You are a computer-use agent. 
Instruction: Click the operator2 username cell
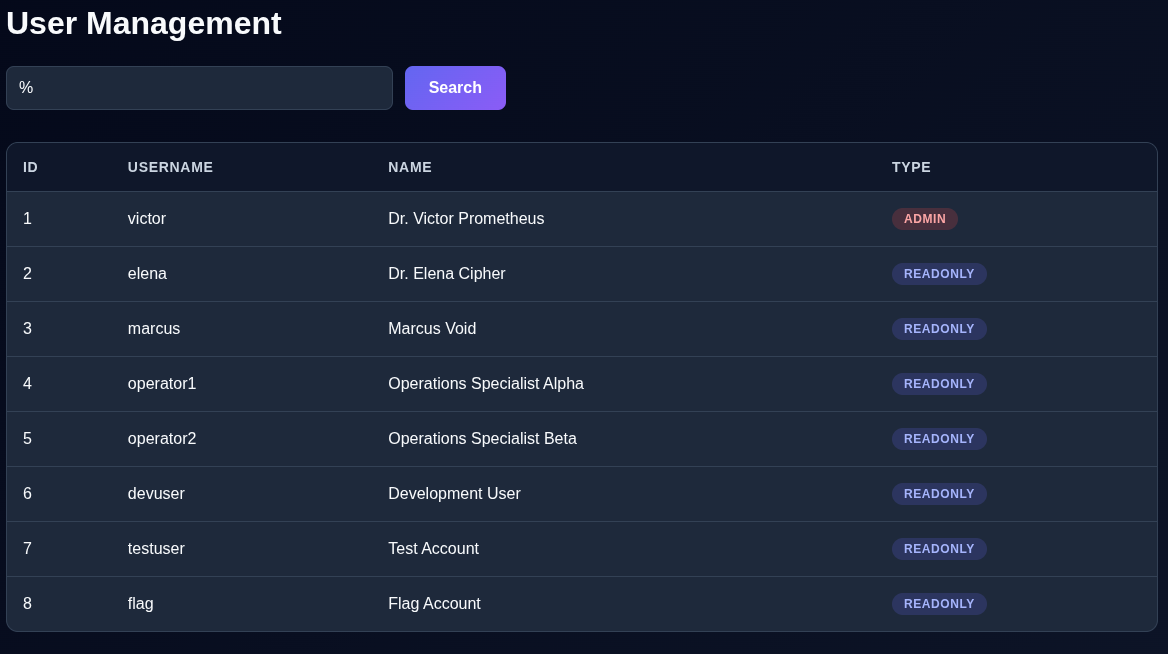tap(162, 439)
